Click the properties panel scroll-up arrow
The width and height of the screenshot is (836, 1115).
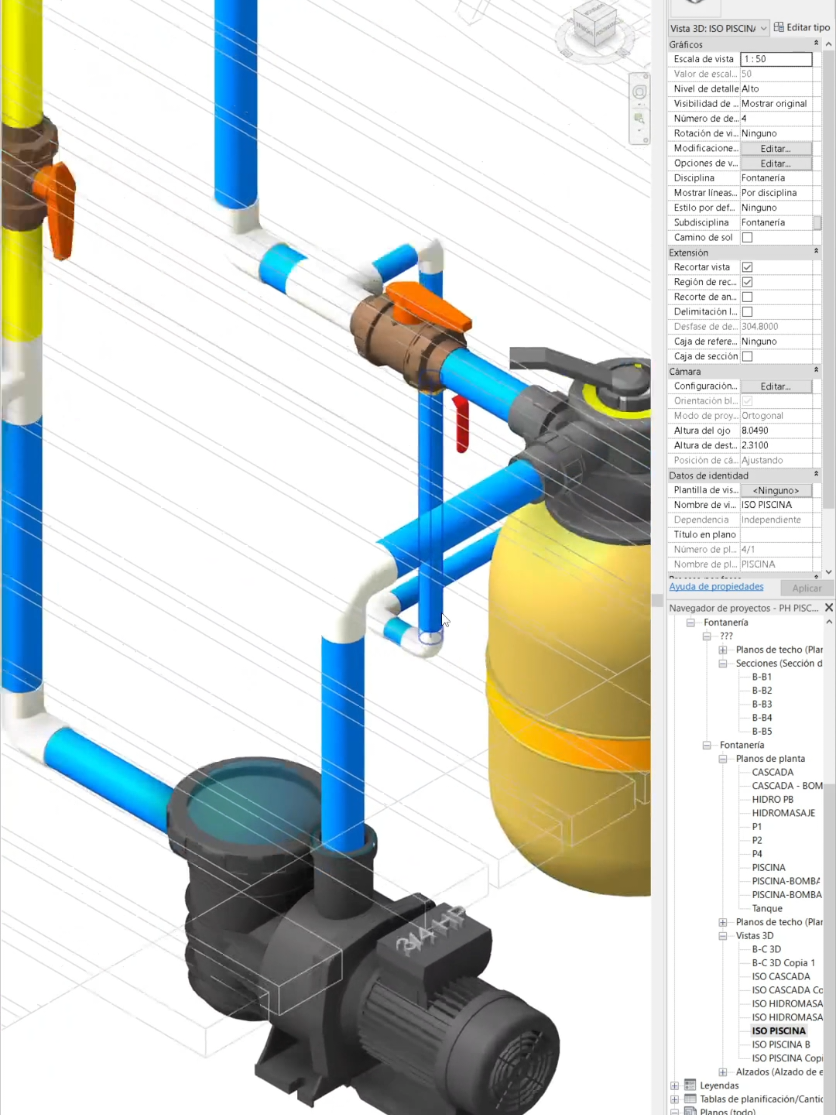[829, 44]
